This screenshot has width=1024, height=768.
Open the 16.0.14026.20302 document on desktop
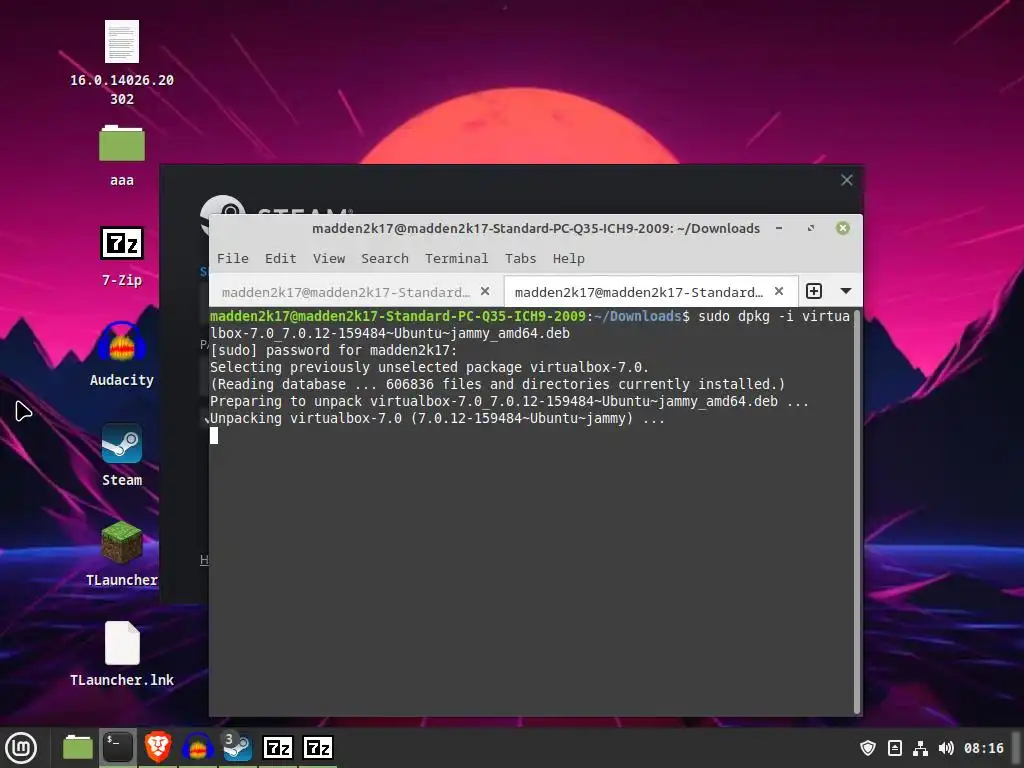(121, 42)
